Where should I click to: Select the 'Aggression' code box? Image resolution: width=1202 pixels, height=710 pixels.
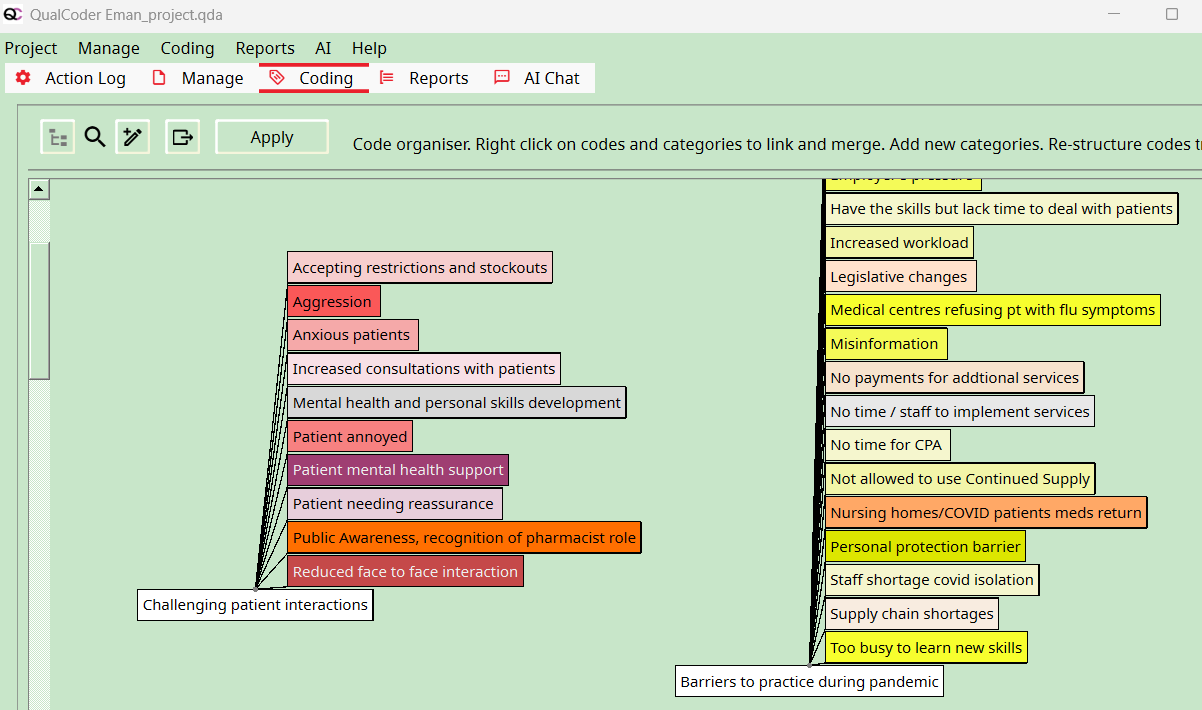click(333, 302)
